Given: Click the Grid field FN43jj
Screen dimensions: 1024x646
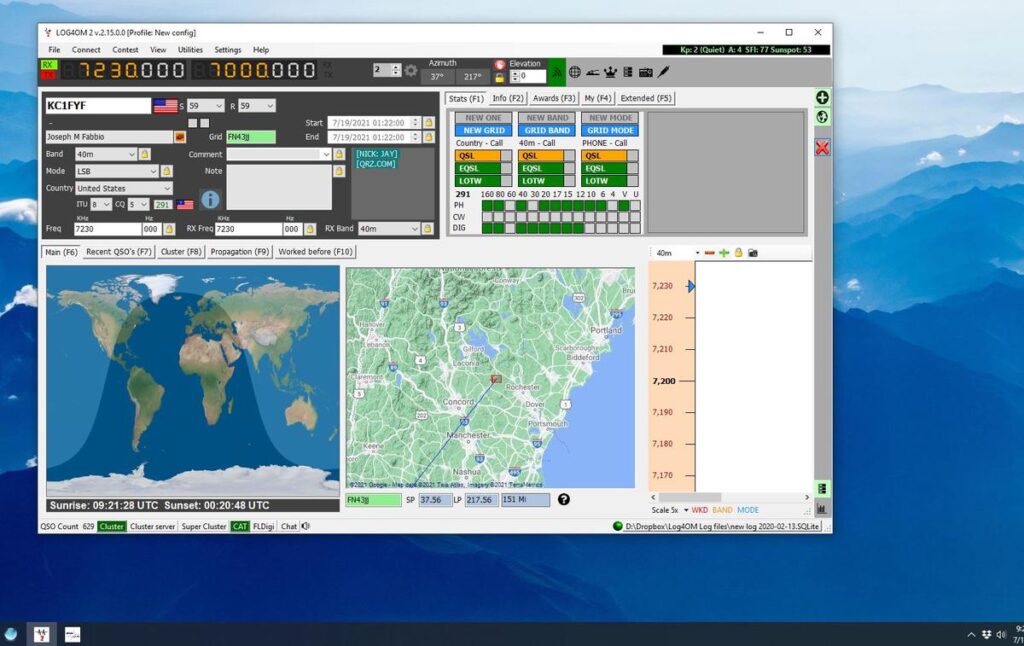Looking at the screenshot, I should (x=251, y=137).
